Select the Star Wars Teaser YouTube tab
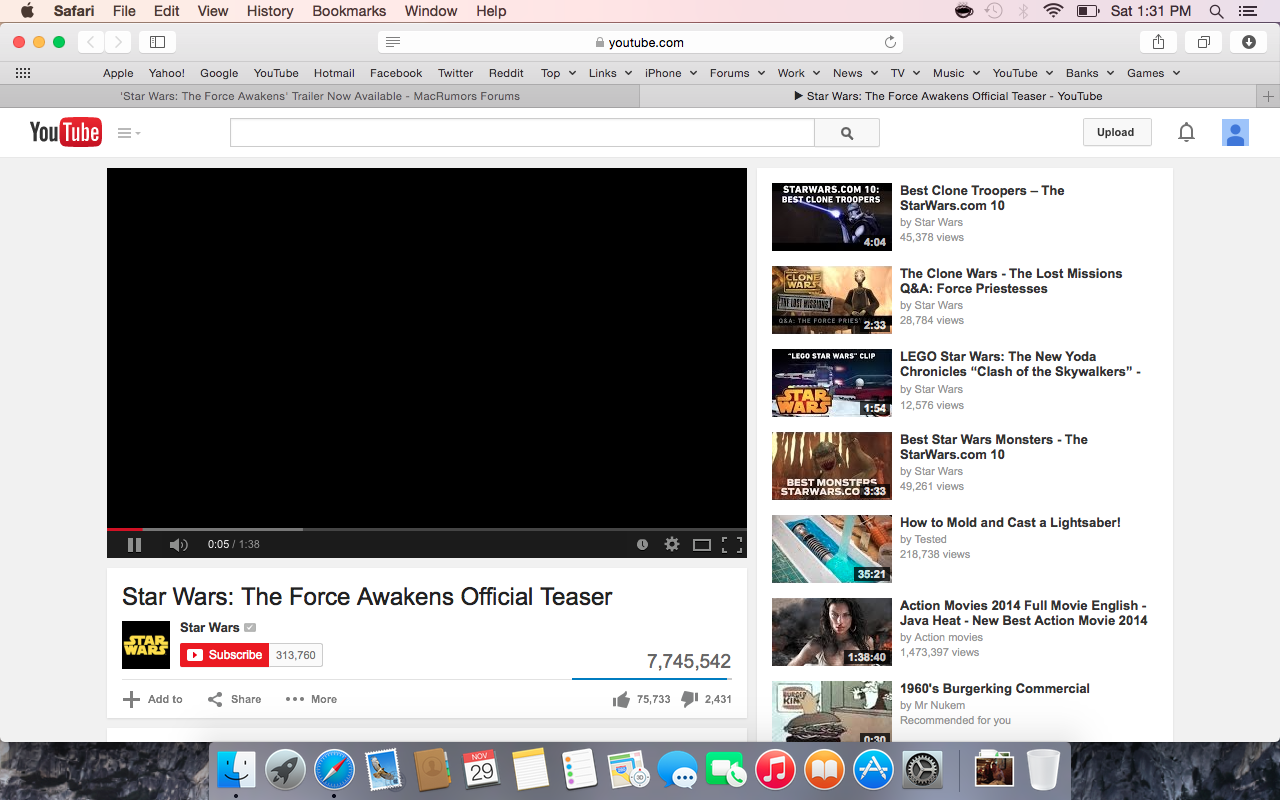This screenshot has width=1280, height=800. click(948, 96)
